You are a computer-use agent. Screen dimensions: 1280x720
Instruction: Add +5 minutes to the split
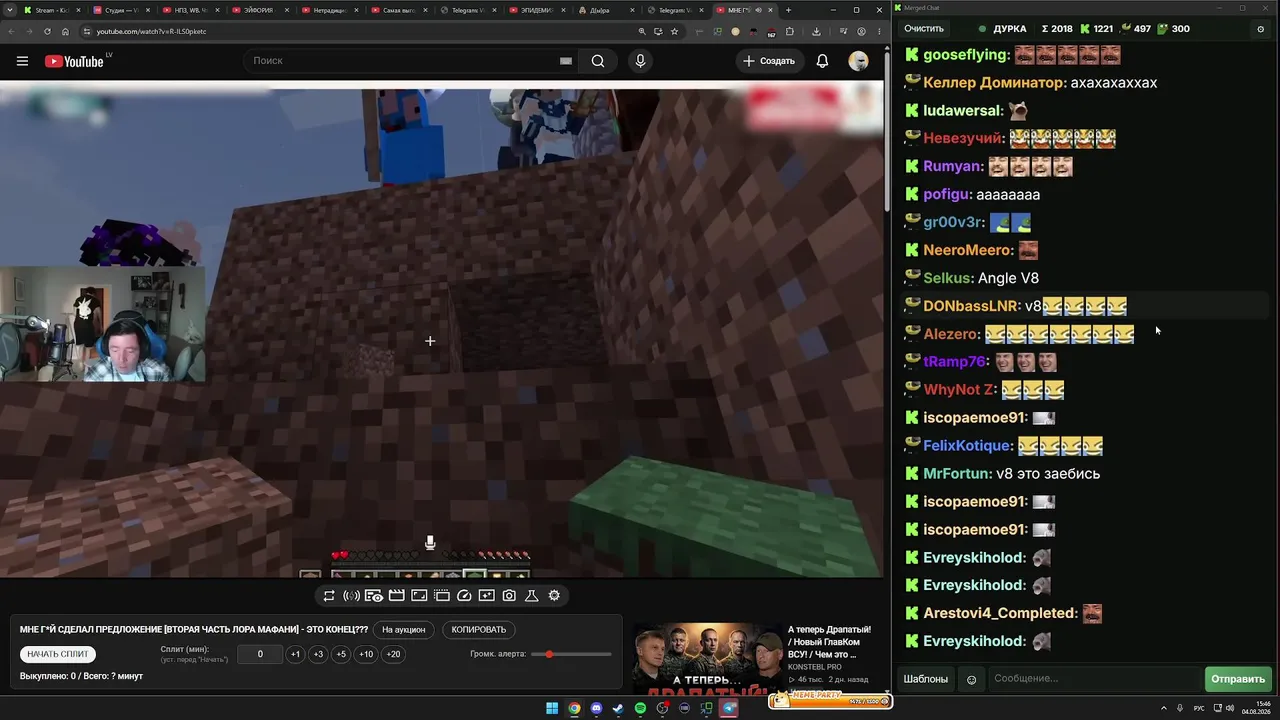tap(341, 655)
